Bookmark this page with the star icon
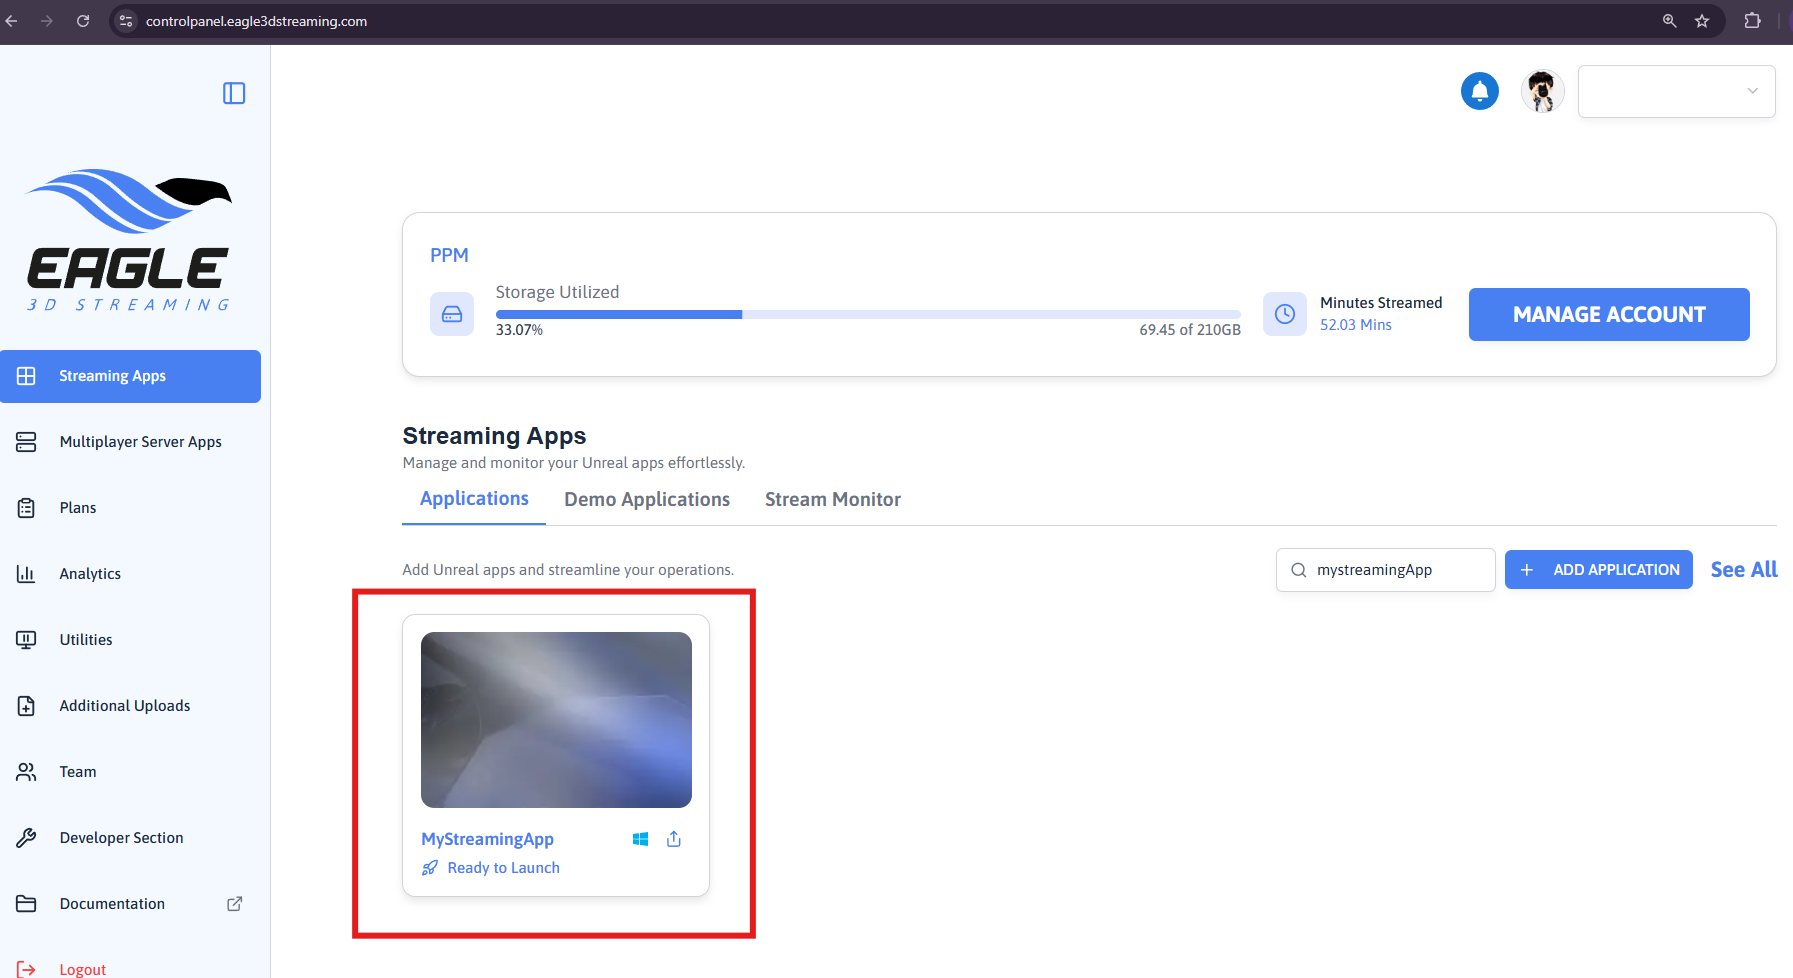 [x=1702, y=21]
